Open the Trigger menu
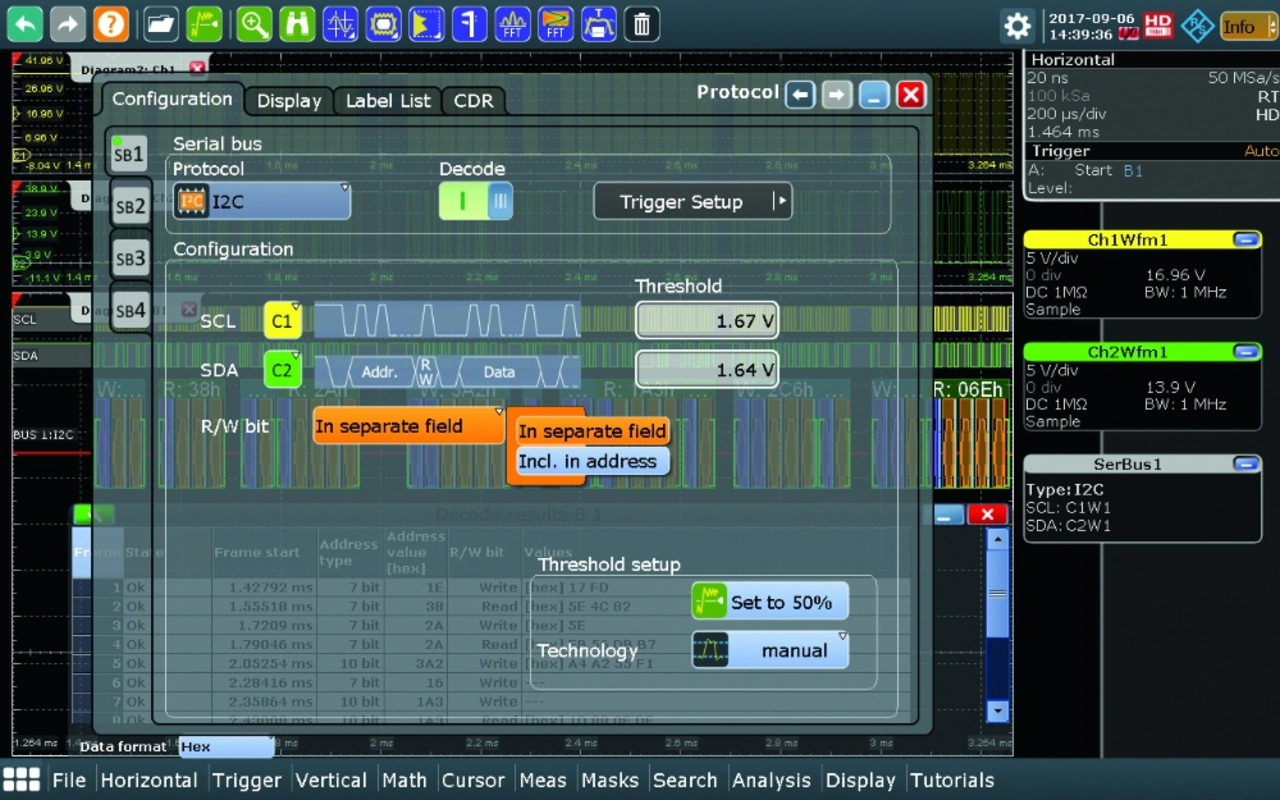The height and width of the screenshot is (800, 1280). point(247,780)
